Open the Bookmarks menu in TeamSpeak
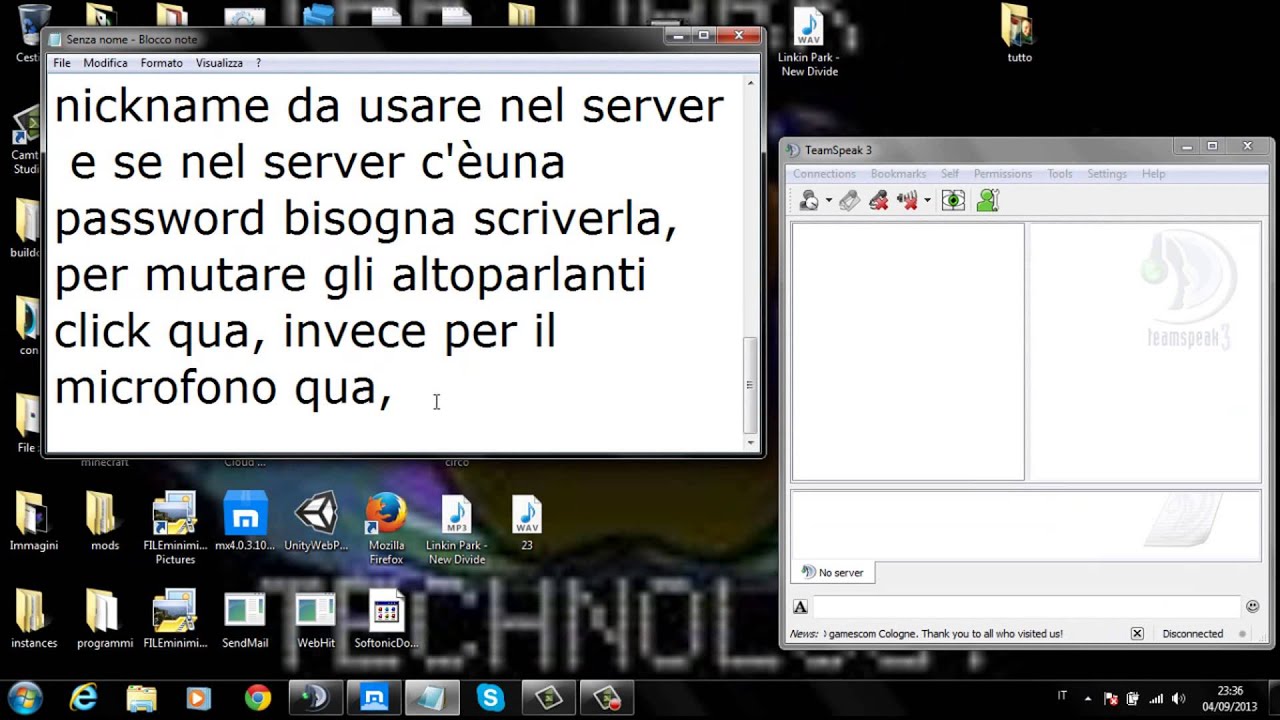 (898, 174)
